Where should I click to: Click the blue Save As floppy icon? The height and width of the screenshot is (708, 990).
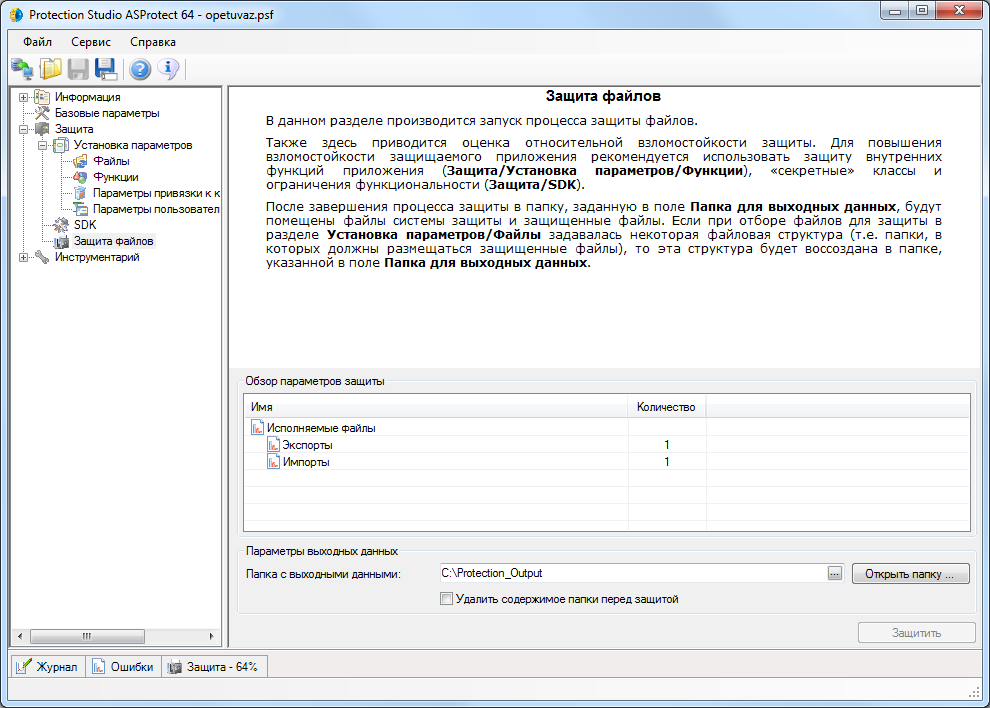click(x=105, y=69)
